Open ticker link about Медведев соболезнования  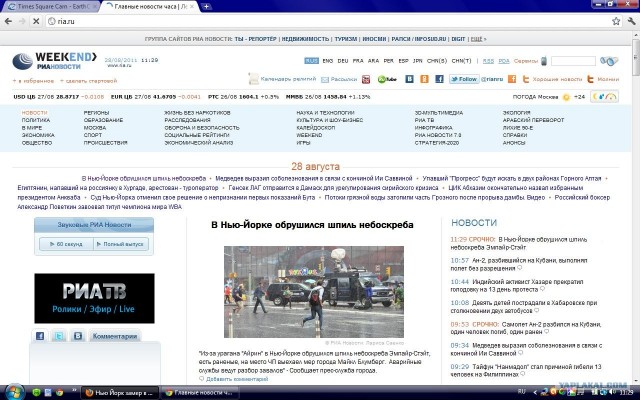click(x=314, y=178)
